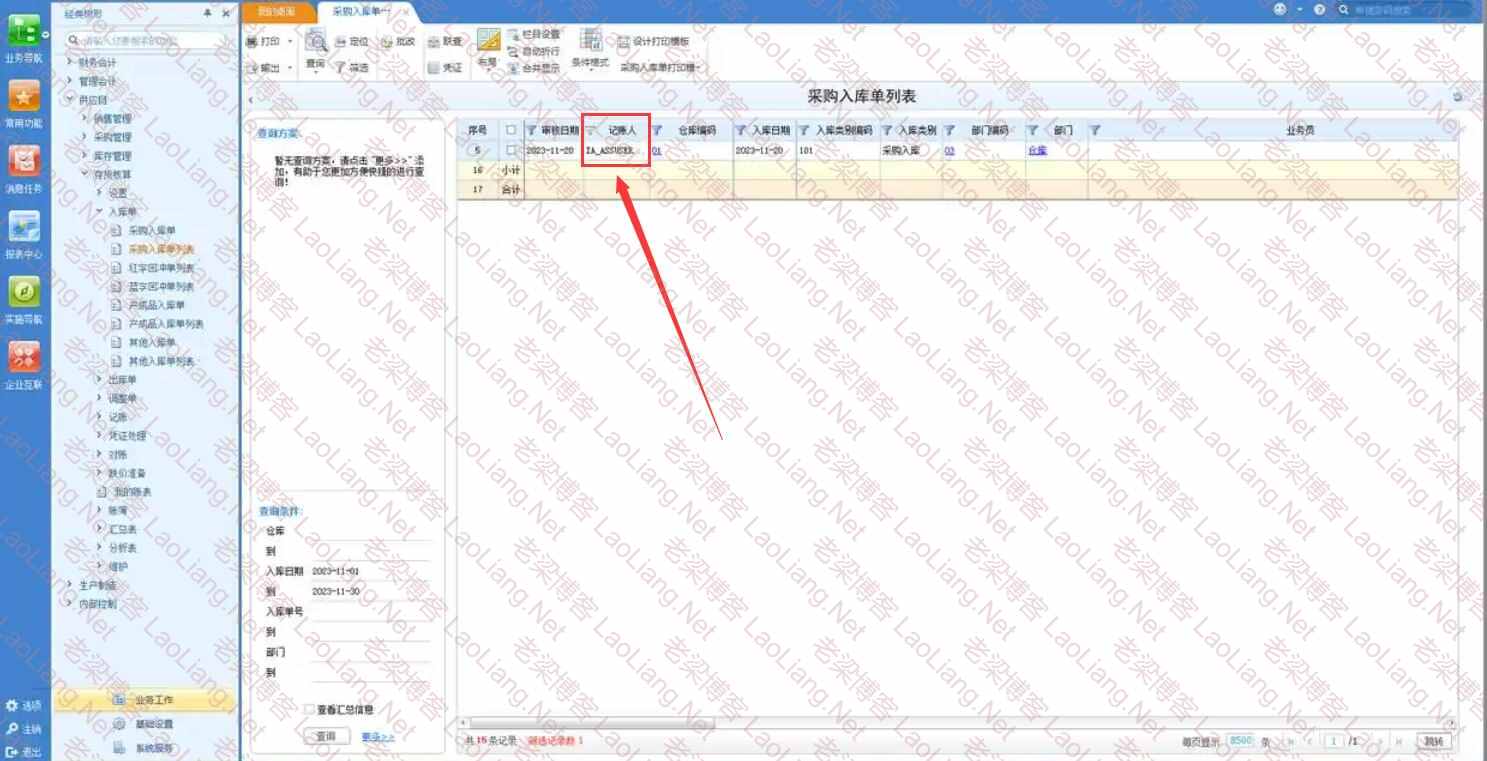The image size is (1487, 761).
Task: Click the 更多>> link
Action: (378, 737)
